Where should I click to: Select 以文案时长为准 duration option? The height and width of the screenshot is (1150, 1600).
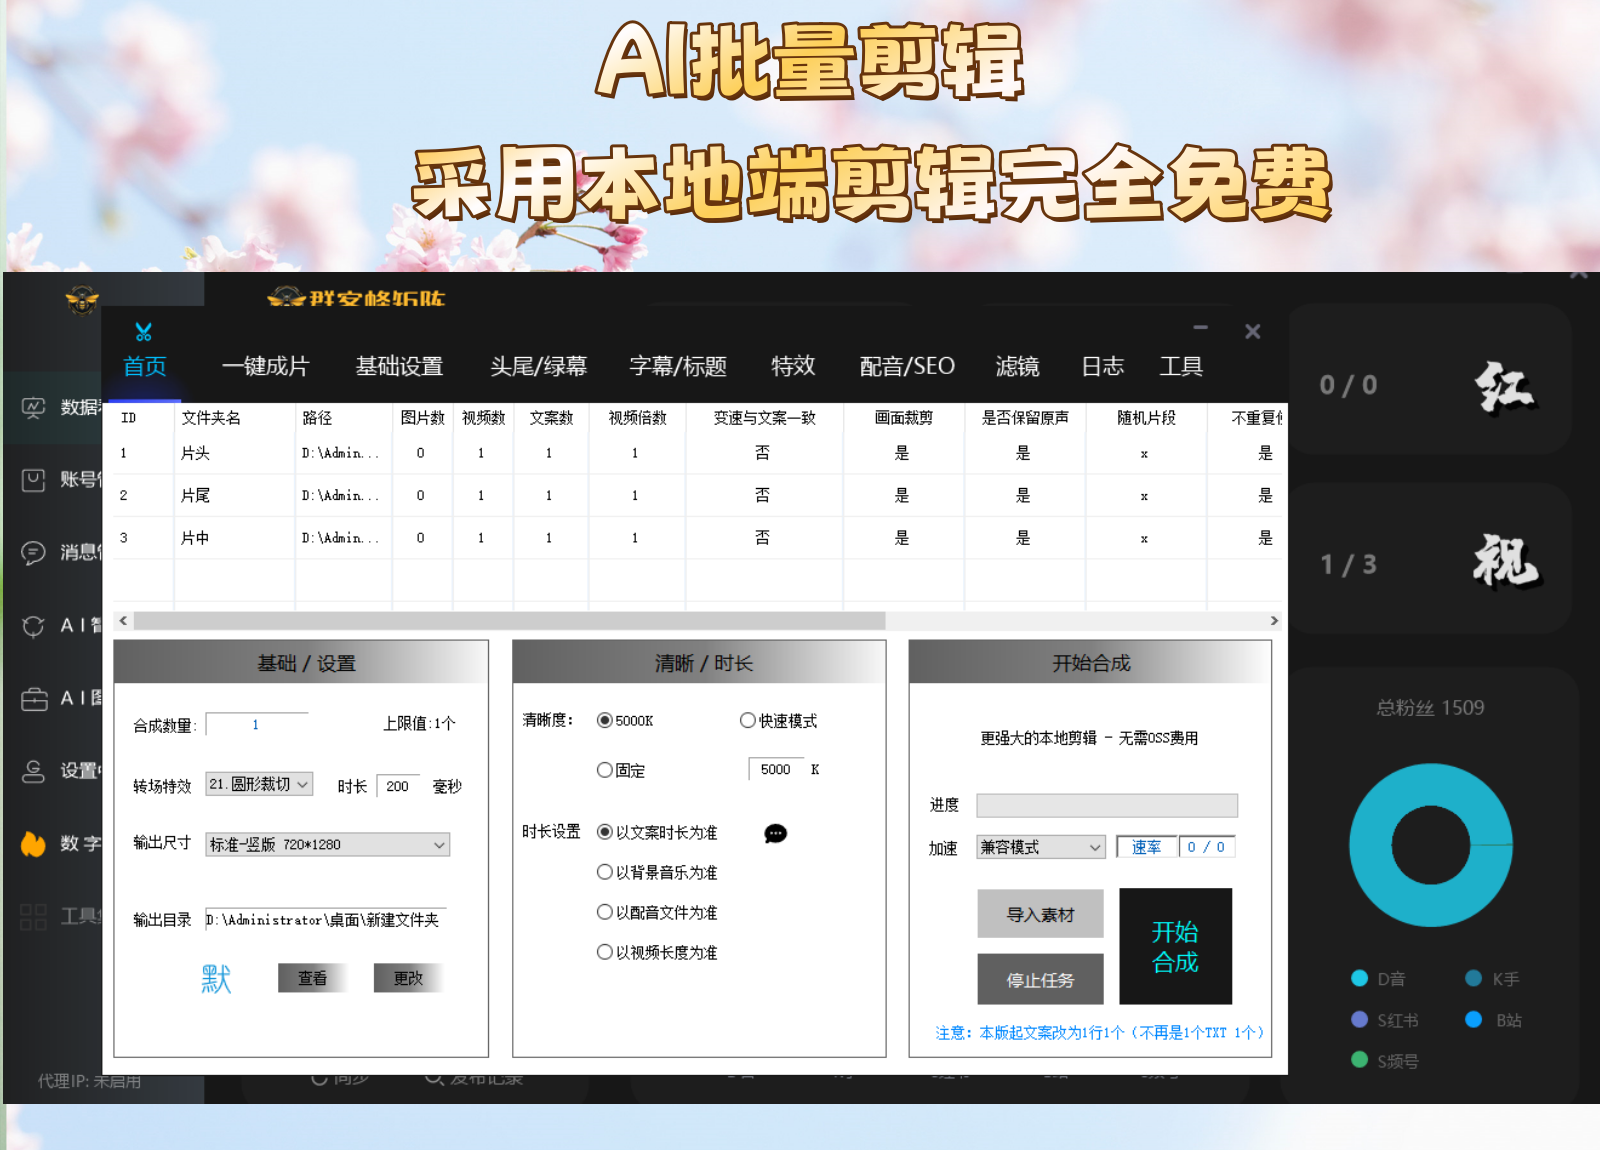604,832
